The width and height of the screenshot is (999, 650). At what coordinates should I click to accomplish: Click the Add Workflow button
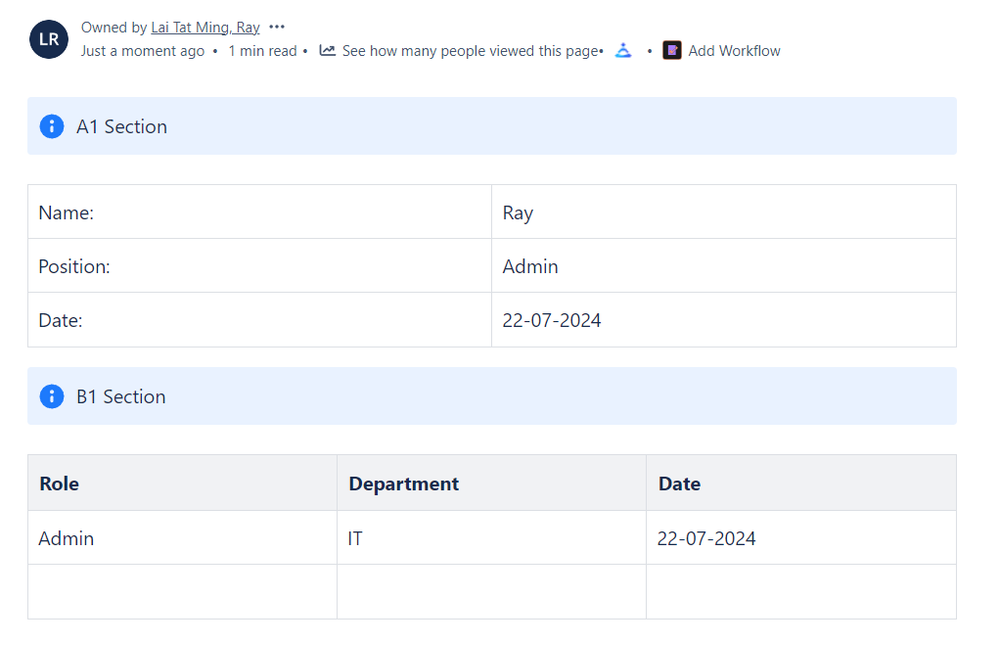(x=734, y=50)
